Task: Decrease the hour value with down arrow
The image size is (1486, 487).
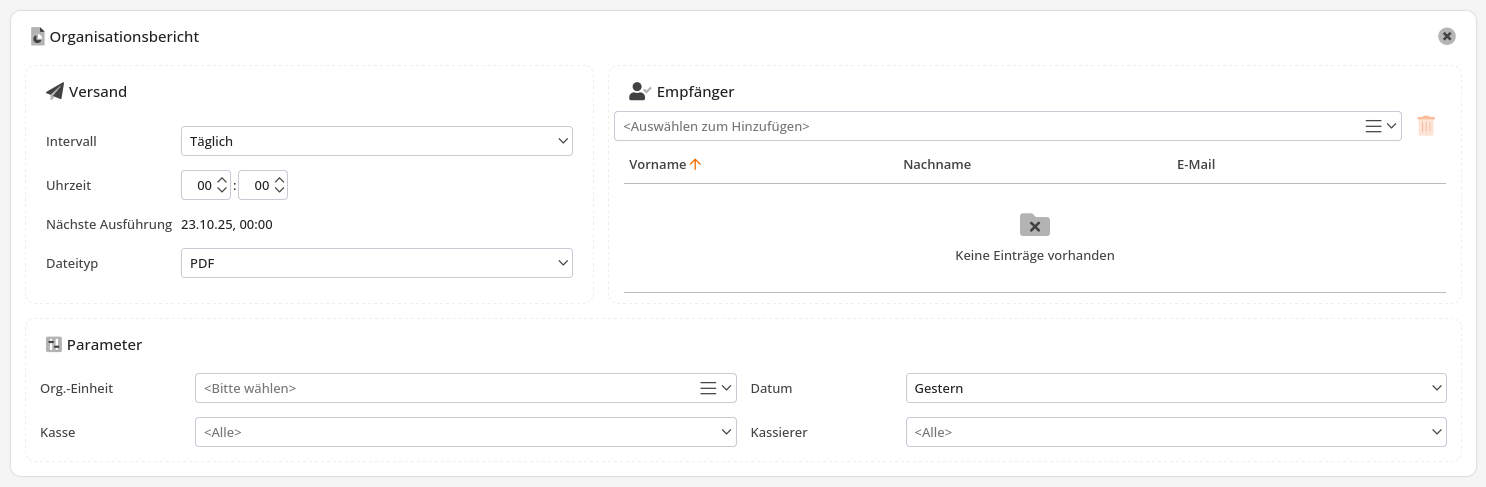Action: tap(222, 191)
